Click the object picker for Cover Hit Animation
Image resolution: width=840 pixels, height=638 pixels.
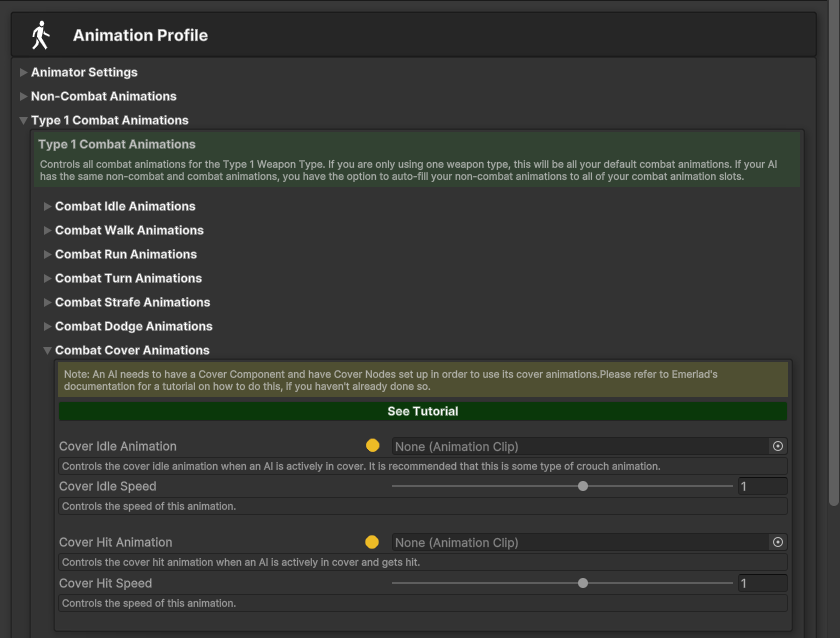[778, 542]
